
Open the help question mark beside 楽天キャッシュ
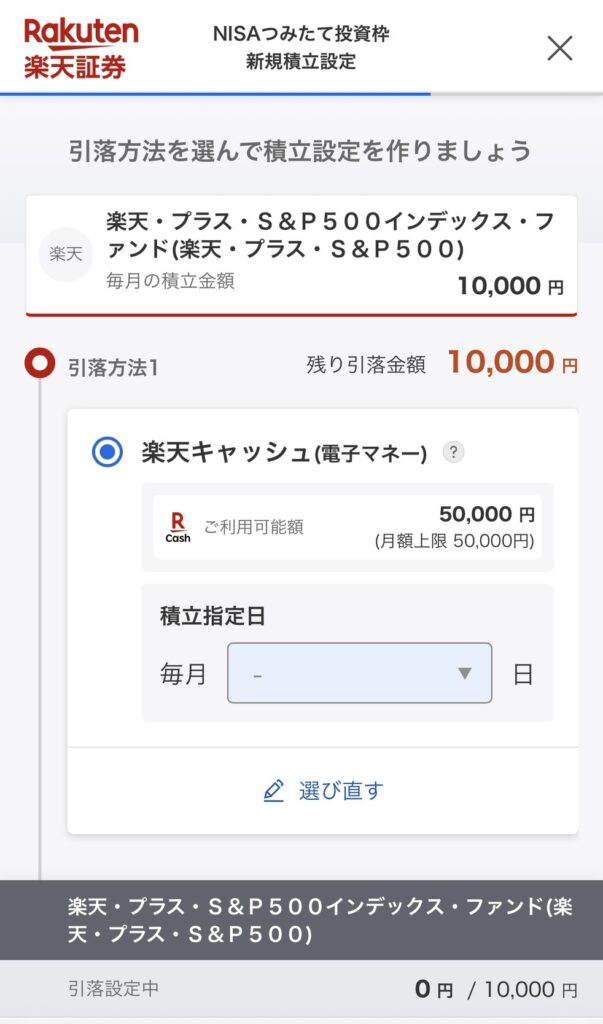pos(454,453)
